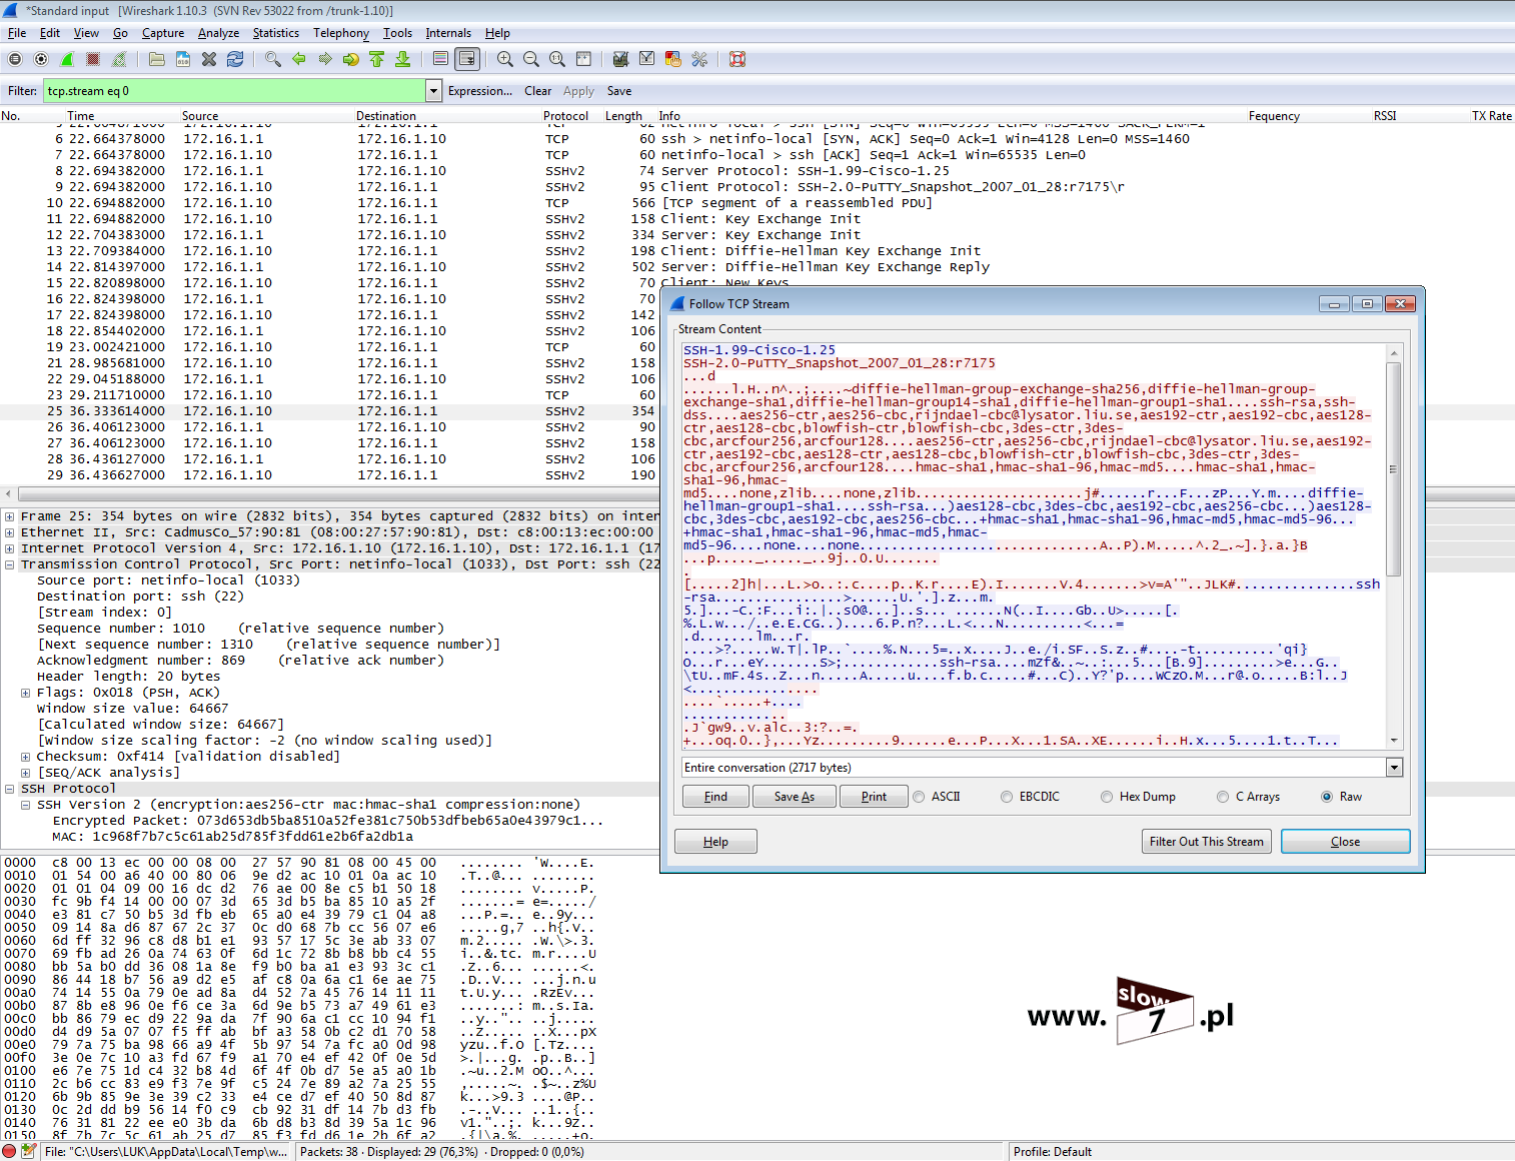The height and width of the screenshot is (1161, 1515).
Task: Collapse the SSH Version 2 node
Action: pyautogui.click(x=25, y=805)
